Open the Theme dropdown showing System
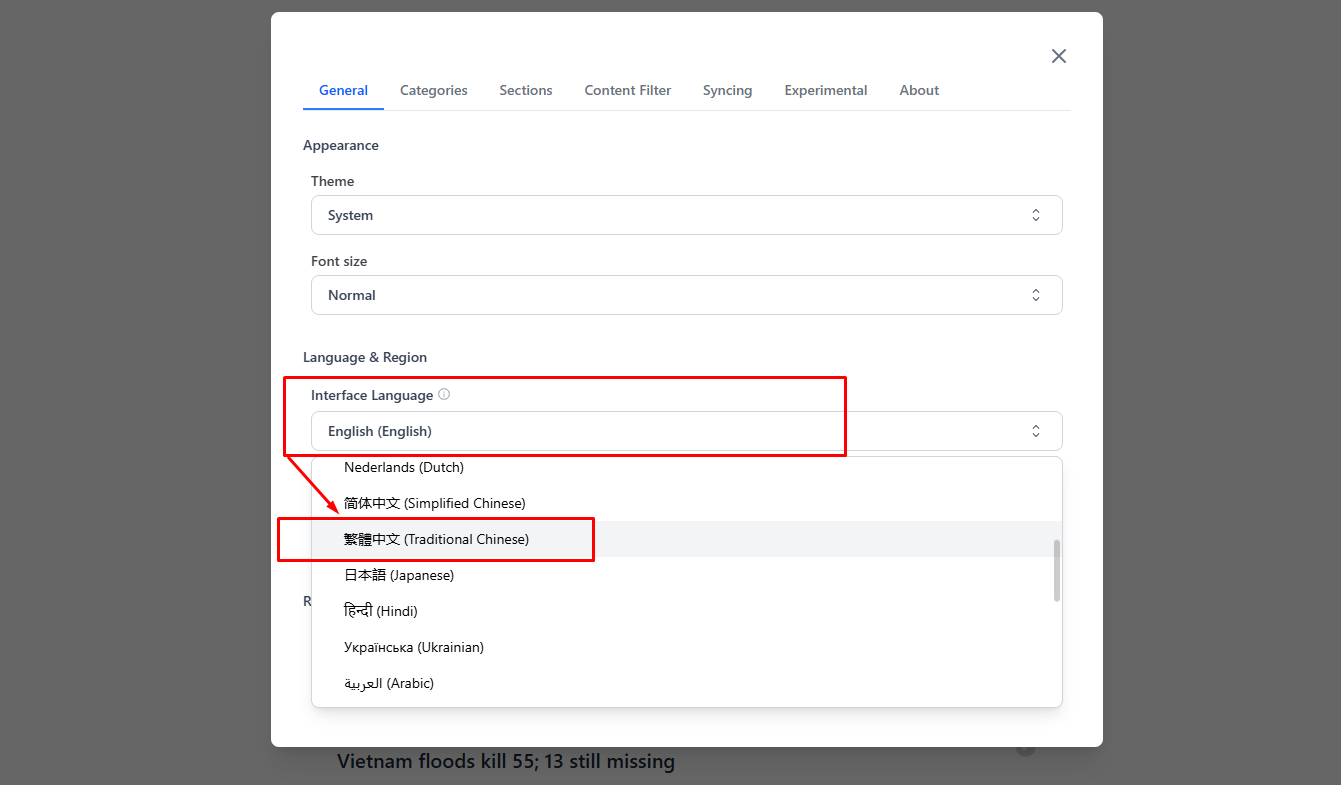This screenshot has width=1341, height=785. (x=686, y=215)
